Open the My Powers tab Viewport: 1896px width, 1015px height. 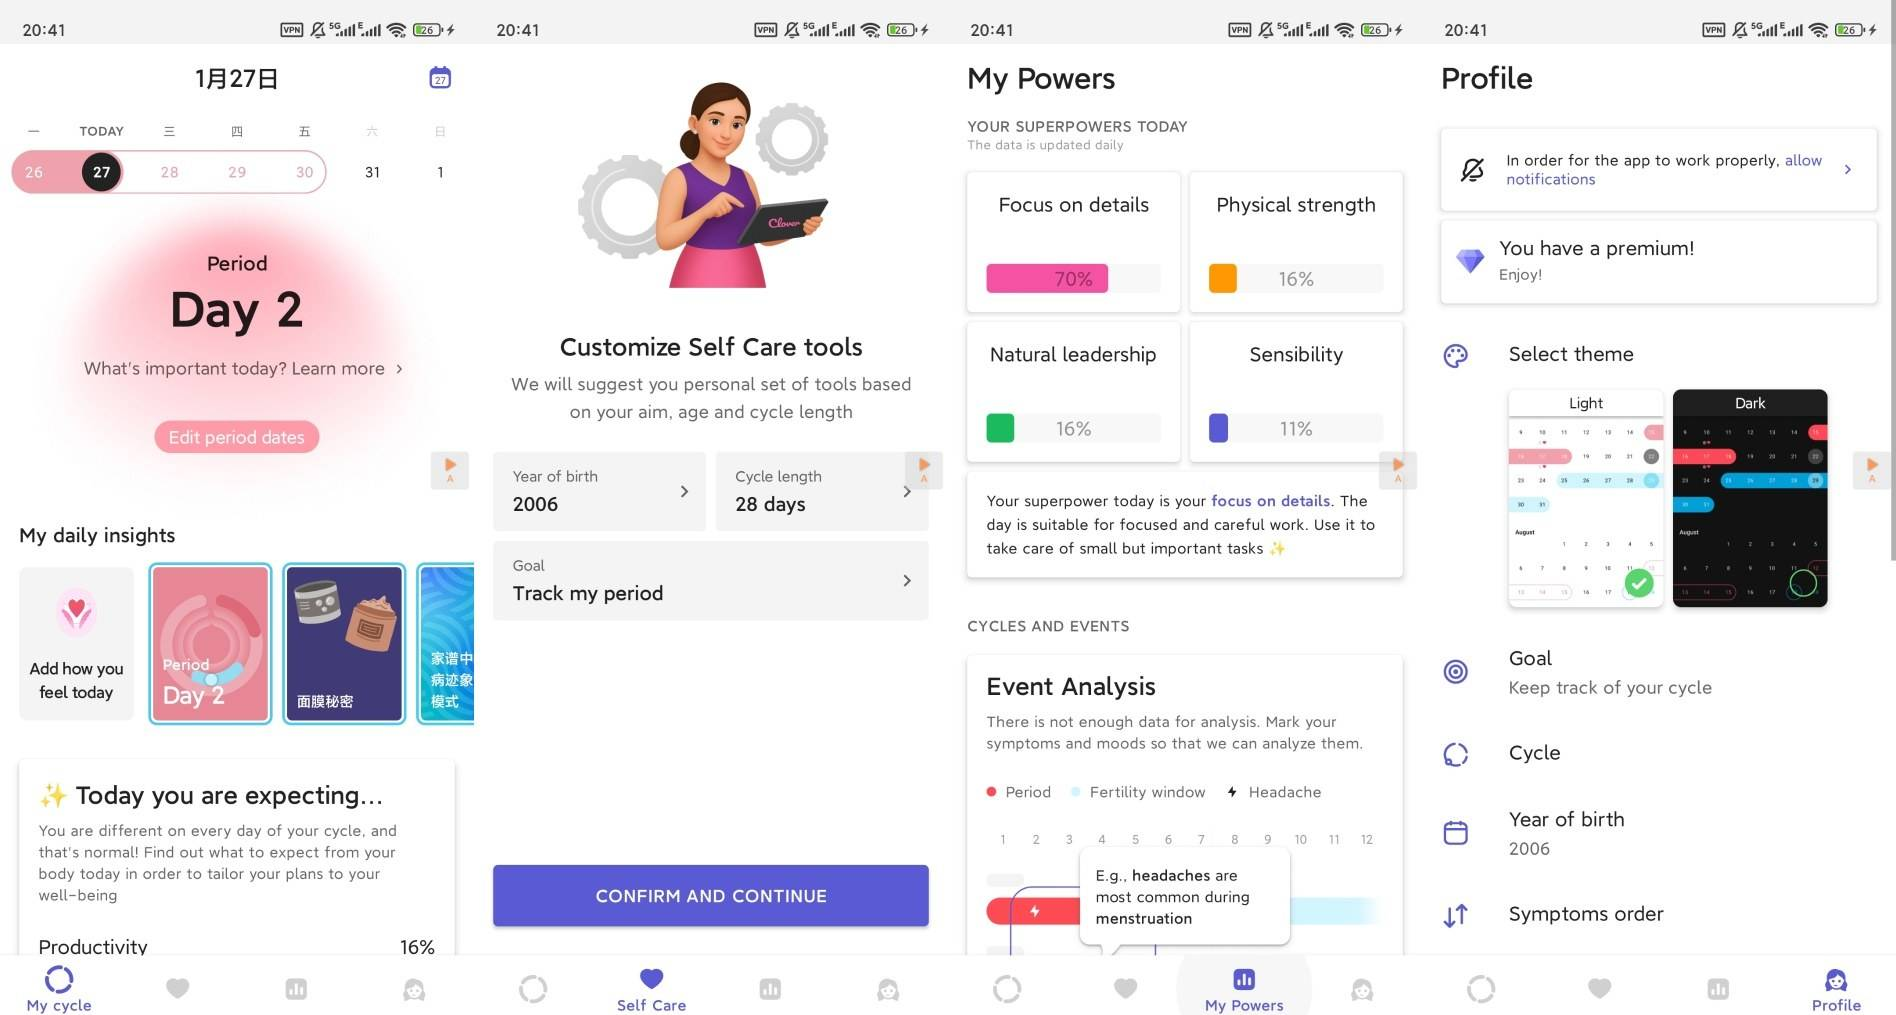[x=1244, y=988]
